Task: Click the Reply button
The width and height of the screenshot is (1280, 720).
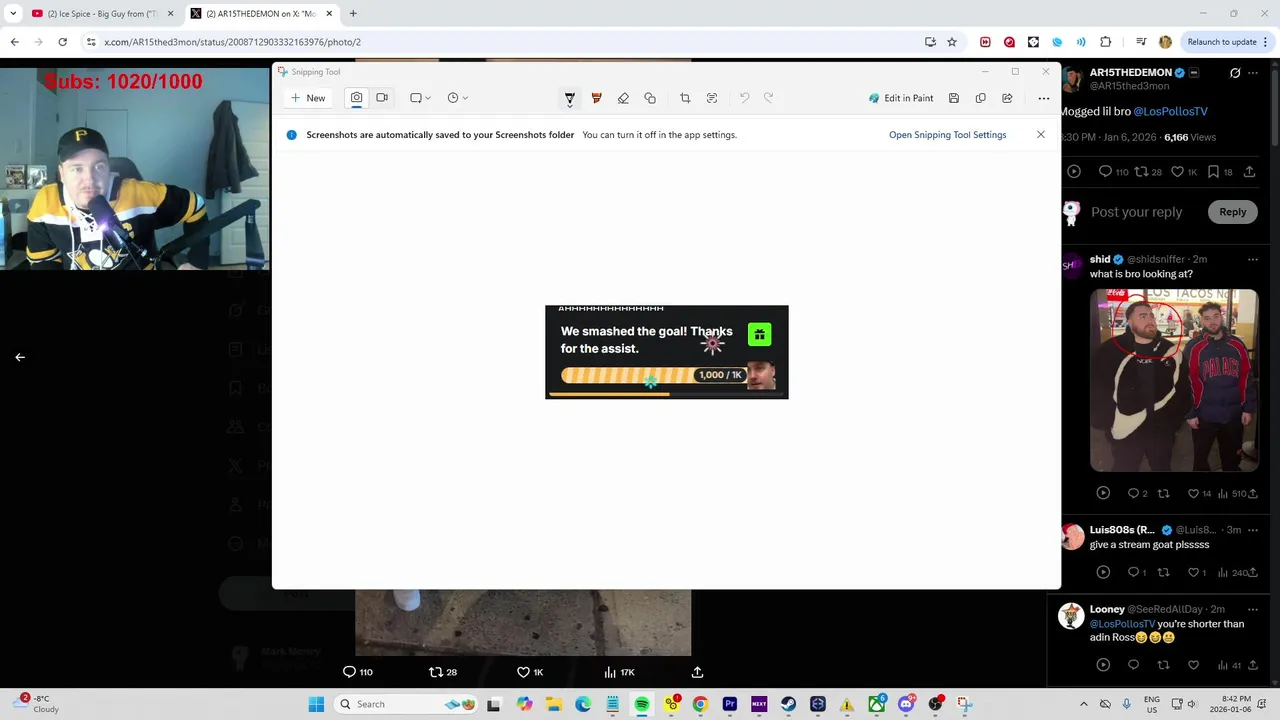Action: tap(1233, 212)
